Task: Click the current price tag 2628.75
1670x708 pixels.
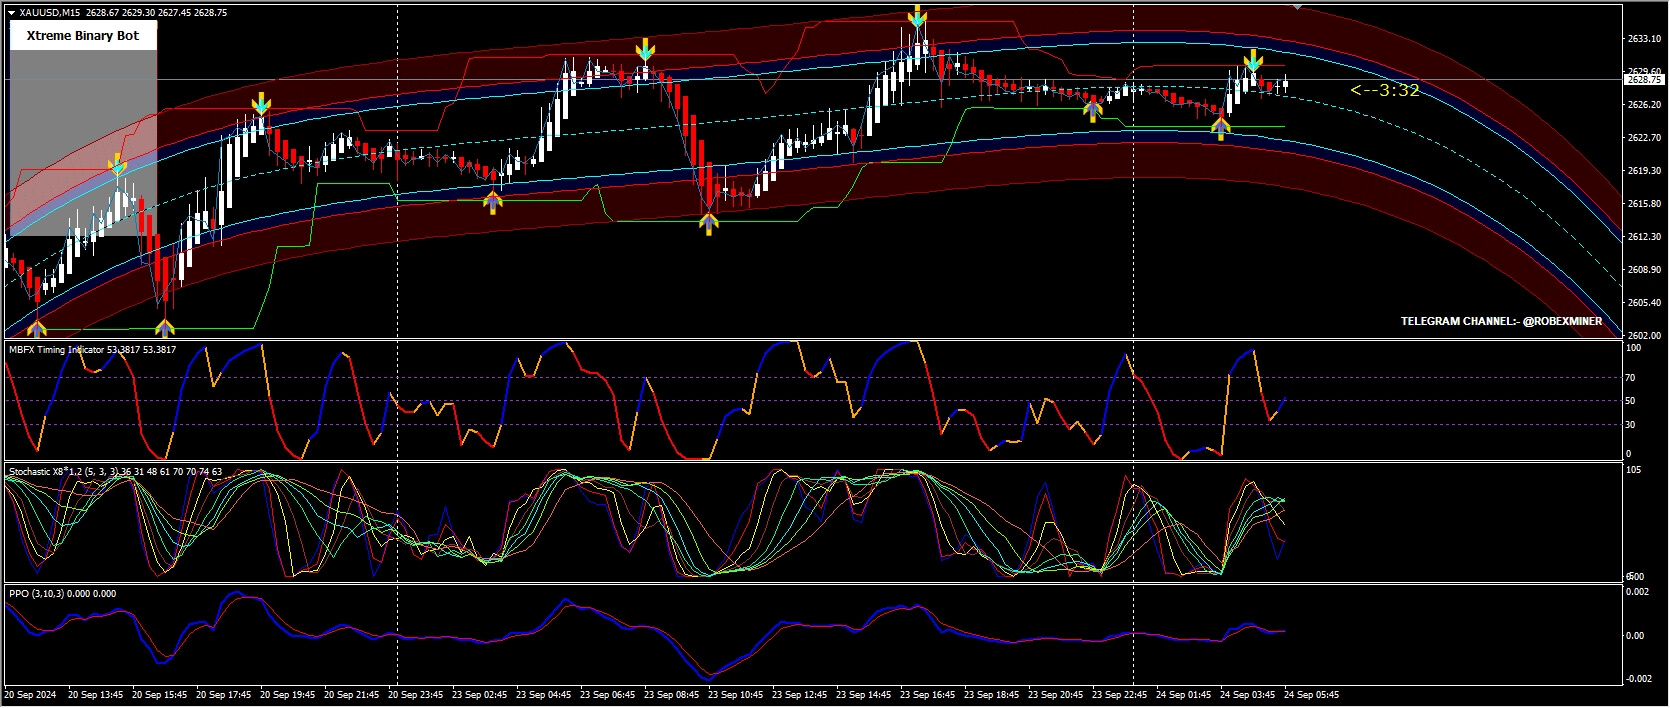Action: point(1644,79)
